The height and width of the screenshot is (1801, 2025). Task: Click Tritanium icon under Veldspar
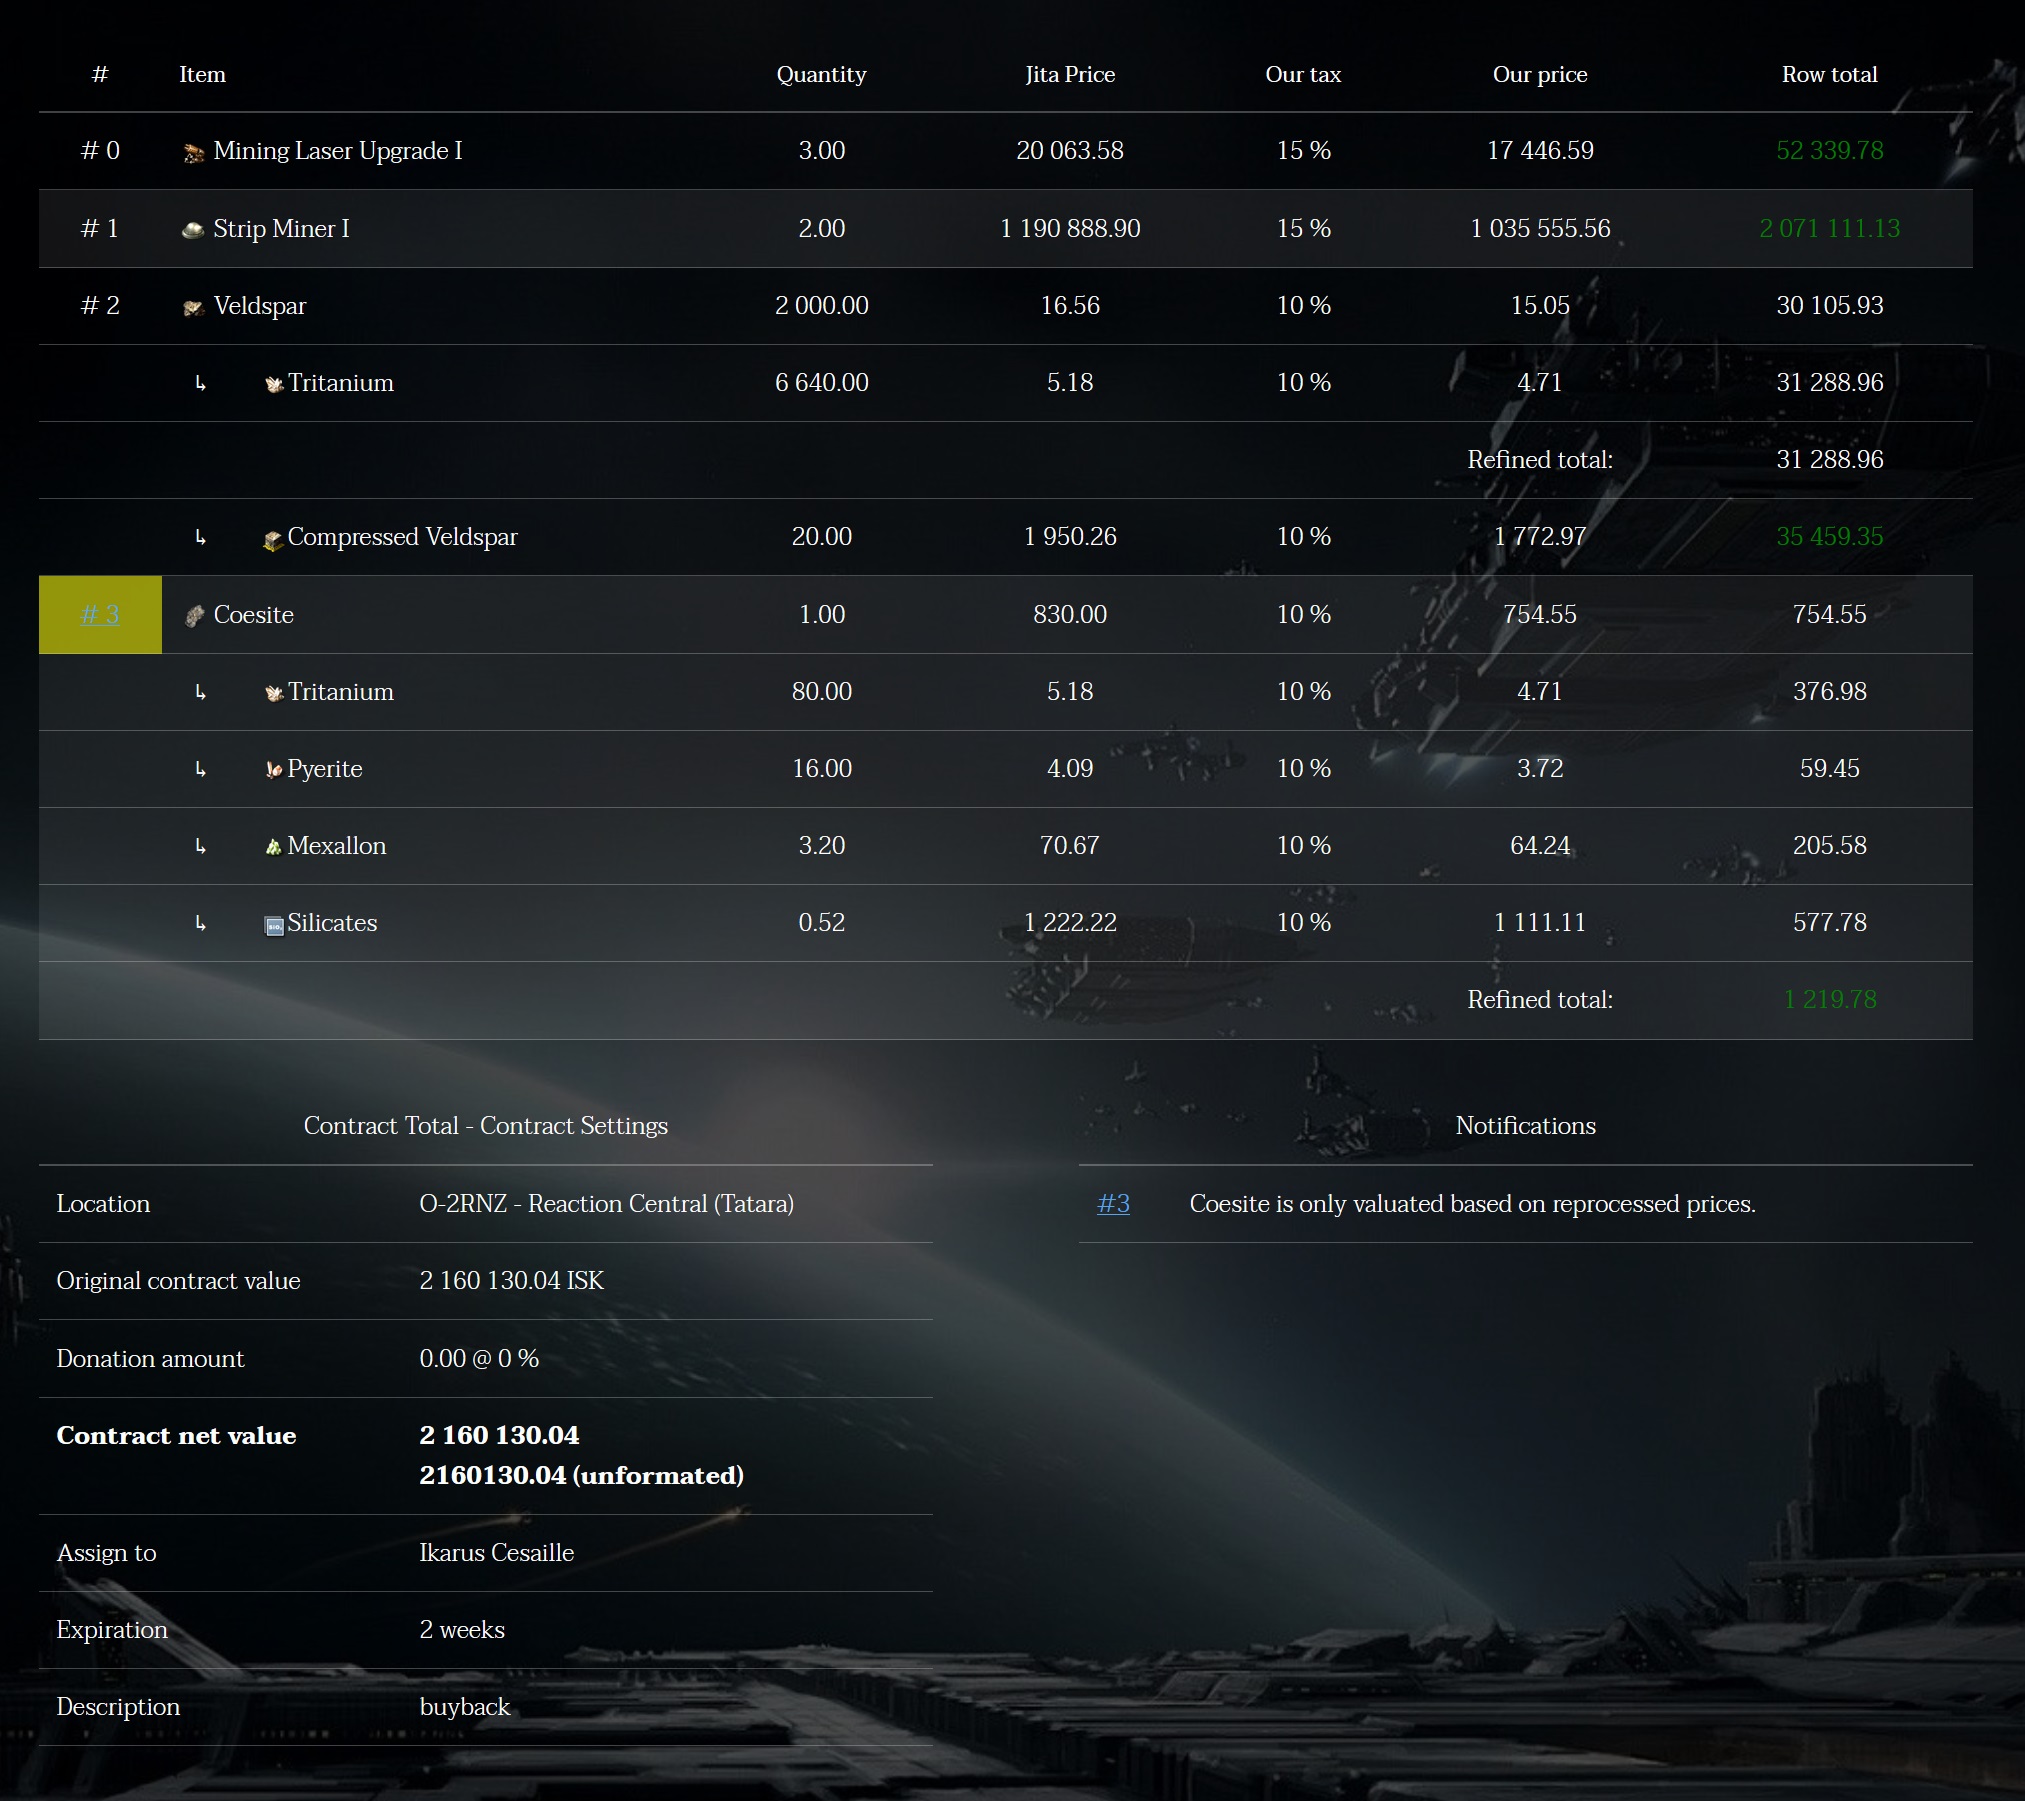[274, 384]
